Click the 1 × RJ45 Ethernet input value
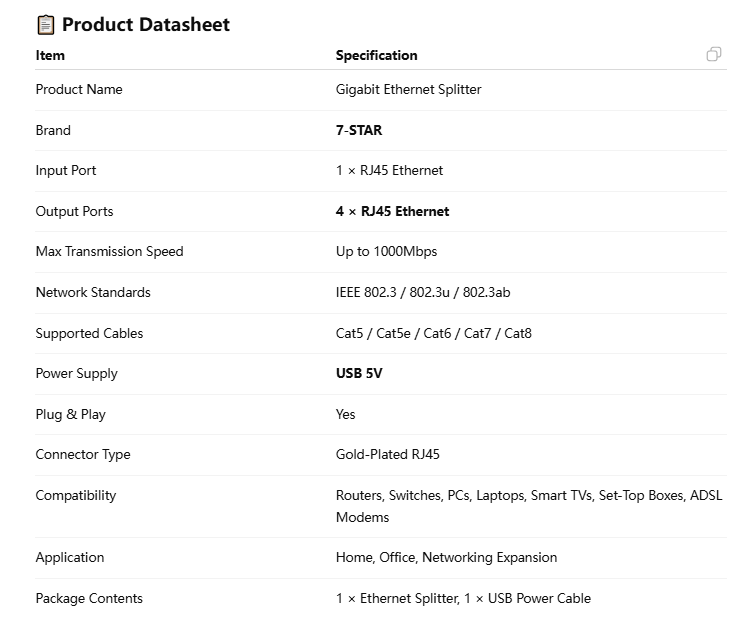 pyautogui.click(x=389, y=170)
